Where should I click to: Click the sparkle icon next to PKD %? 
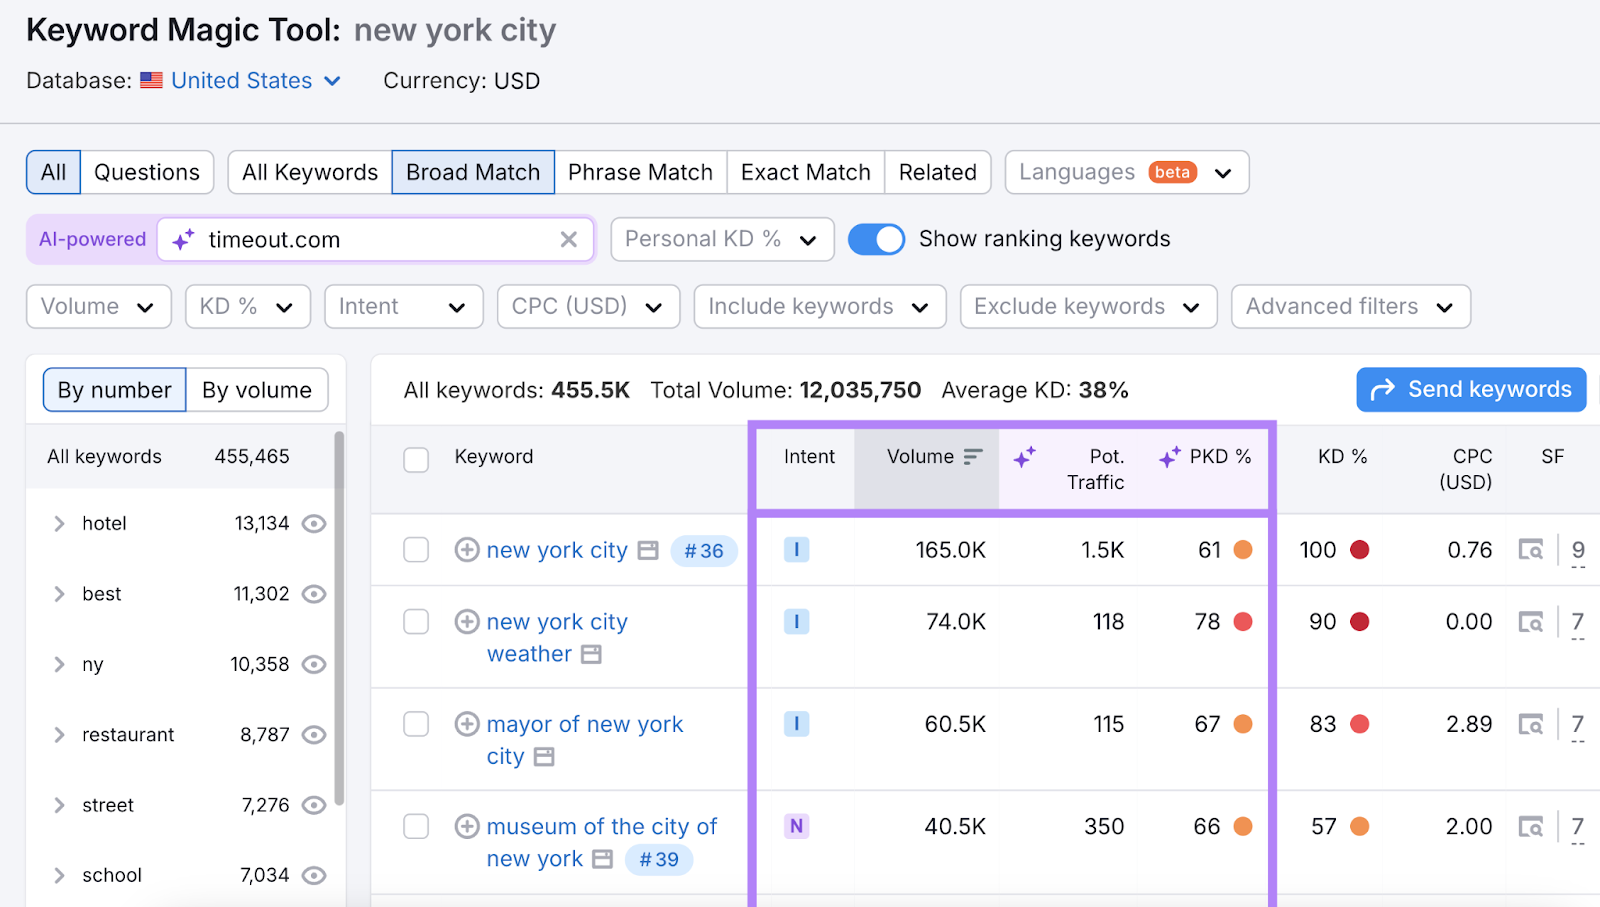[1170, 458]
